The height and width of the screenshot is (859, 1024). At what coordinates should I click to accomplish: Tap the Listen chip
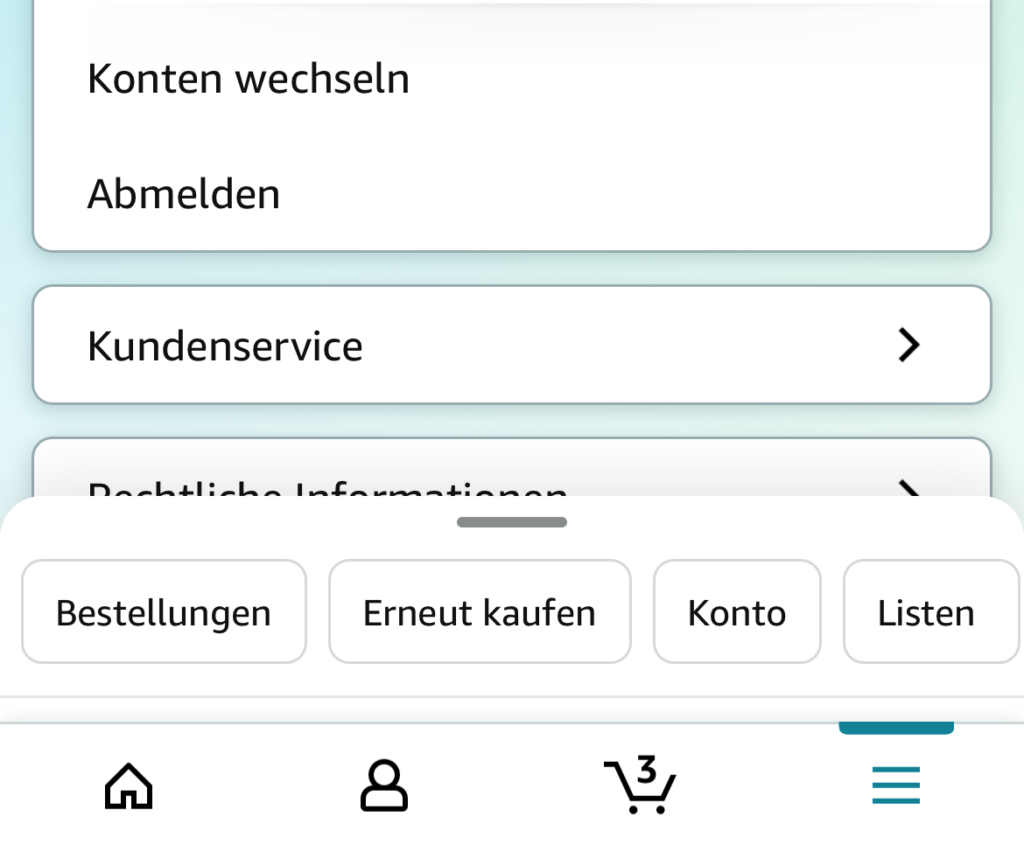931,611
